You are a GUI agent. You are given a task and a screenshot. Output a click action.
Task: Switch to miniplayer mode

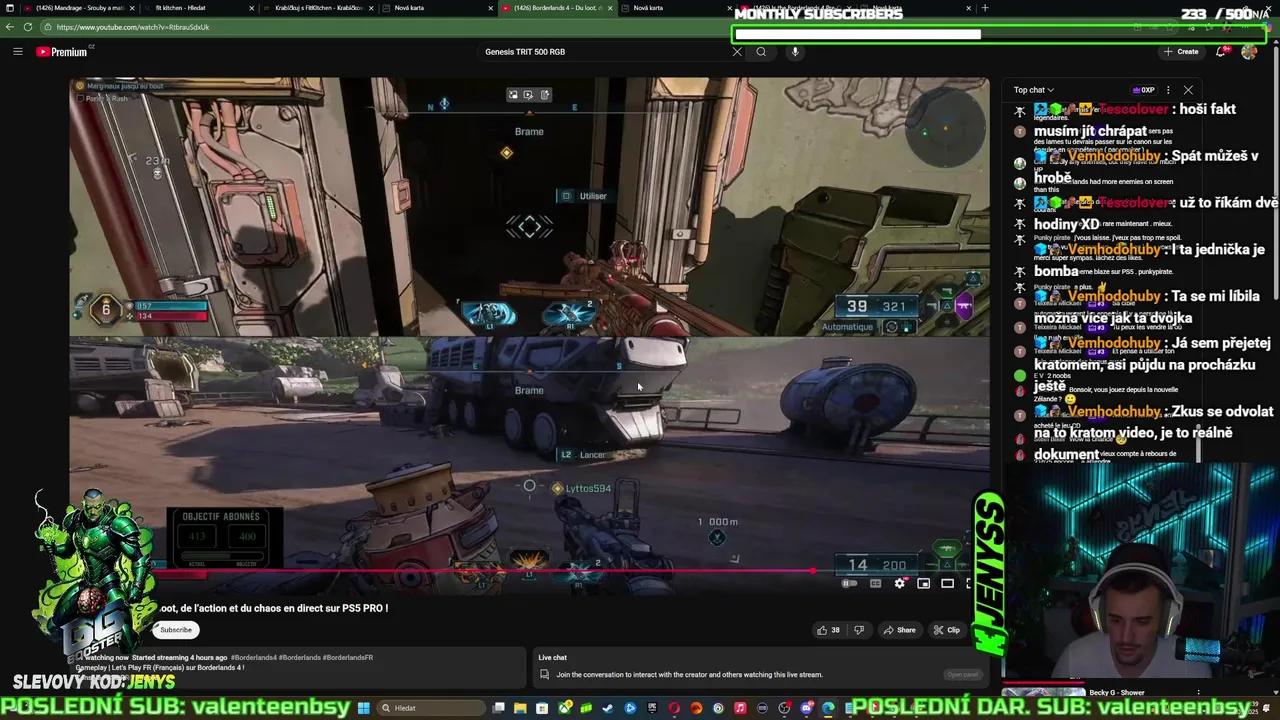coord(924,583)
